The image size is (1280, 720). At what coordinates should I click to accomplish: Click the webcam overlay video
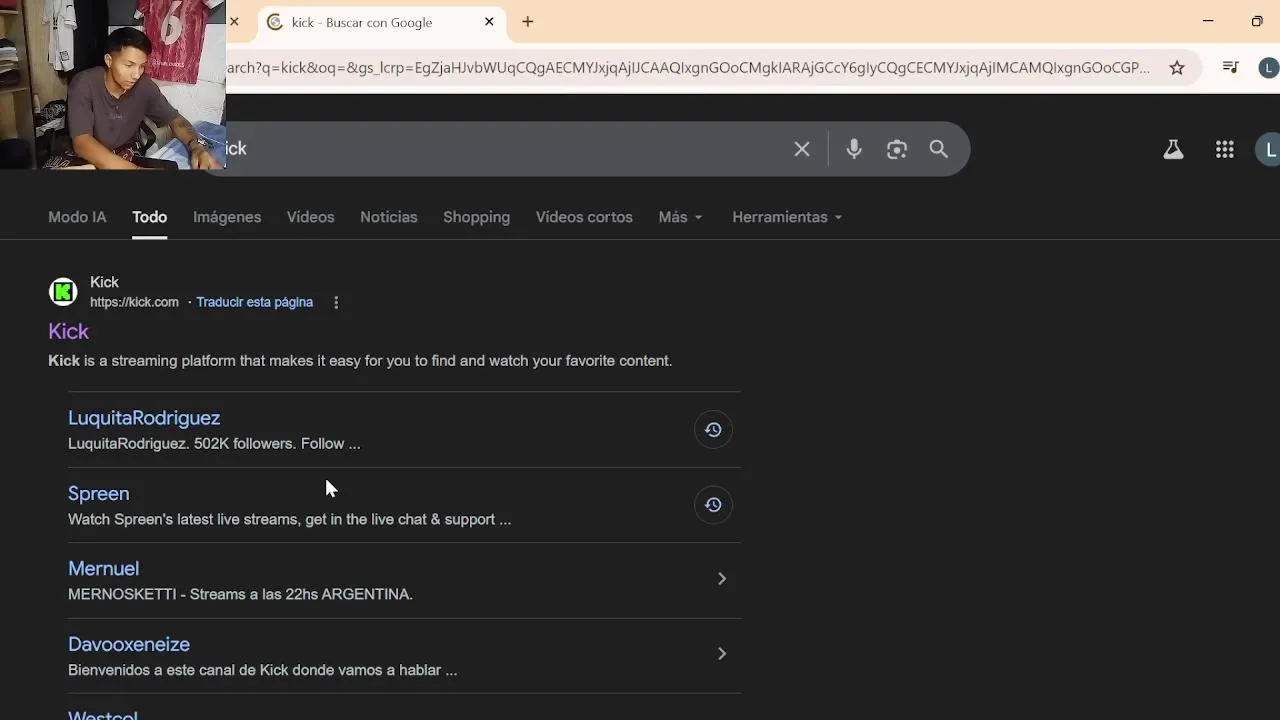(x=113, y=84)
